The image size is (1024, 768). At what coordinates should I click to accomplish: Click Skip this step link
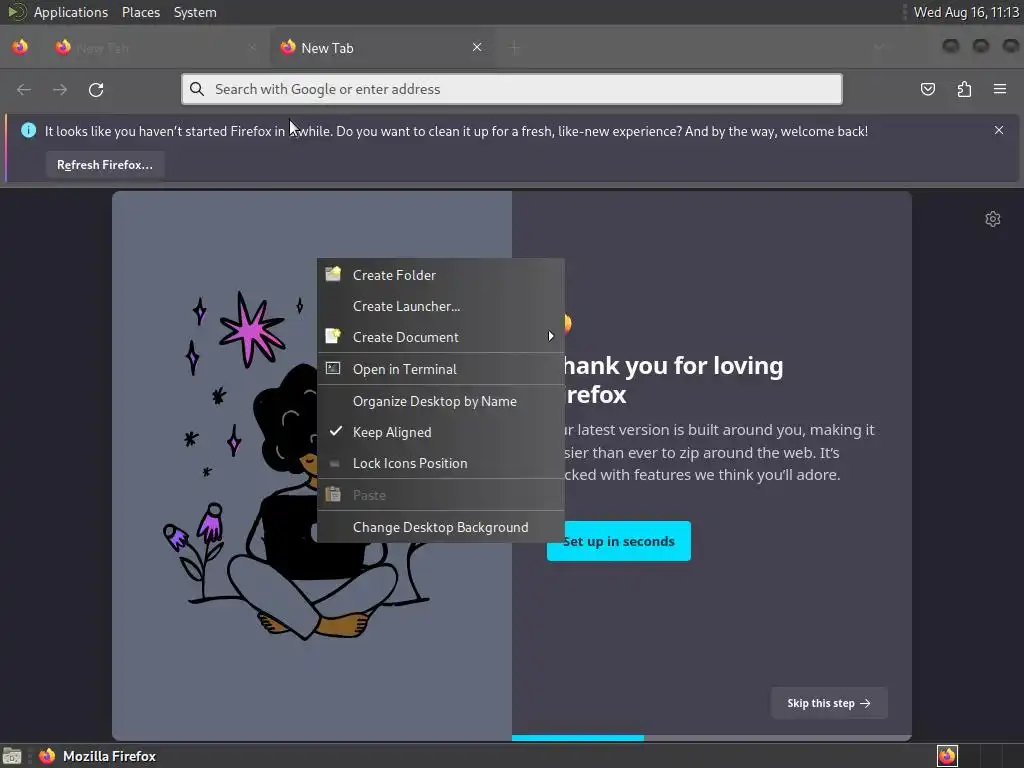(x=829, y=703)
